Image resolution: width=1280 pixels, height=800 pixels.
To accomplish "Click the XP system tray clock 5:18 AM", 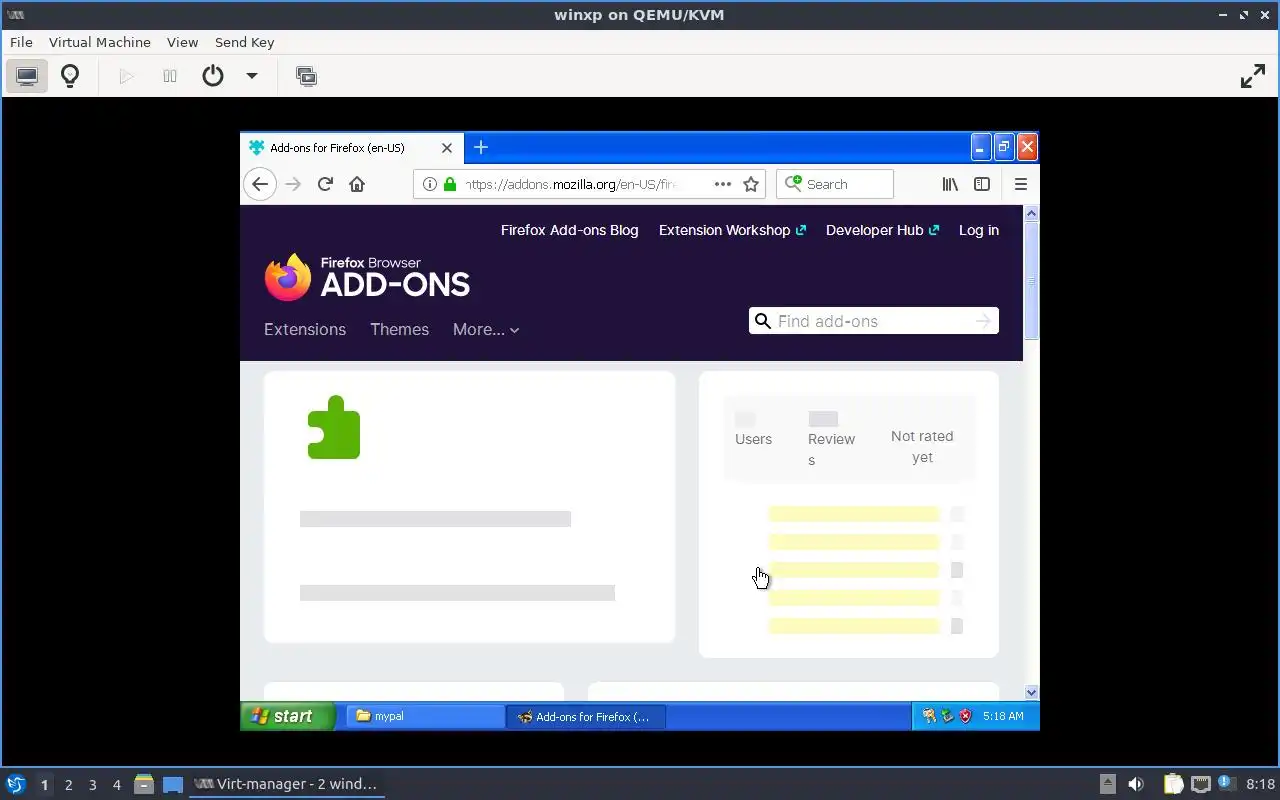I will pyautogui.click(x=1003, y=716).
